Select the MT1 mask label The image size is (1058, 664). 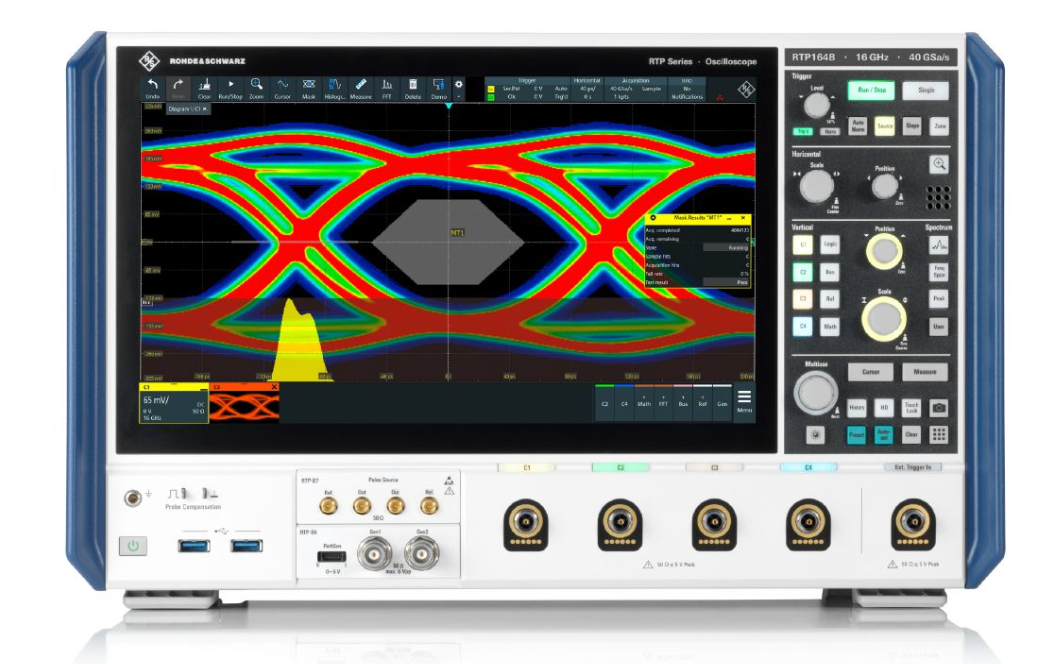point(457,233)
